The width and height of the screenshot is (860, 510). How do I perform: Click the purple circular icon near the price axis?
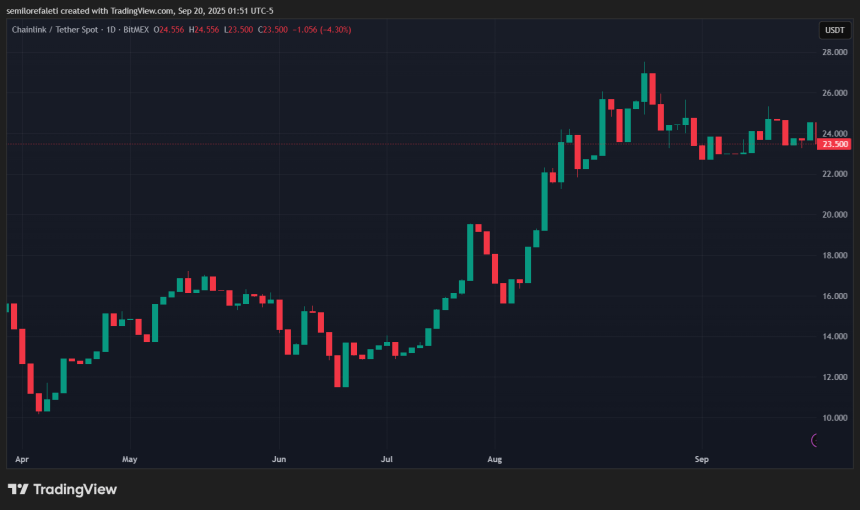point(815,440)
